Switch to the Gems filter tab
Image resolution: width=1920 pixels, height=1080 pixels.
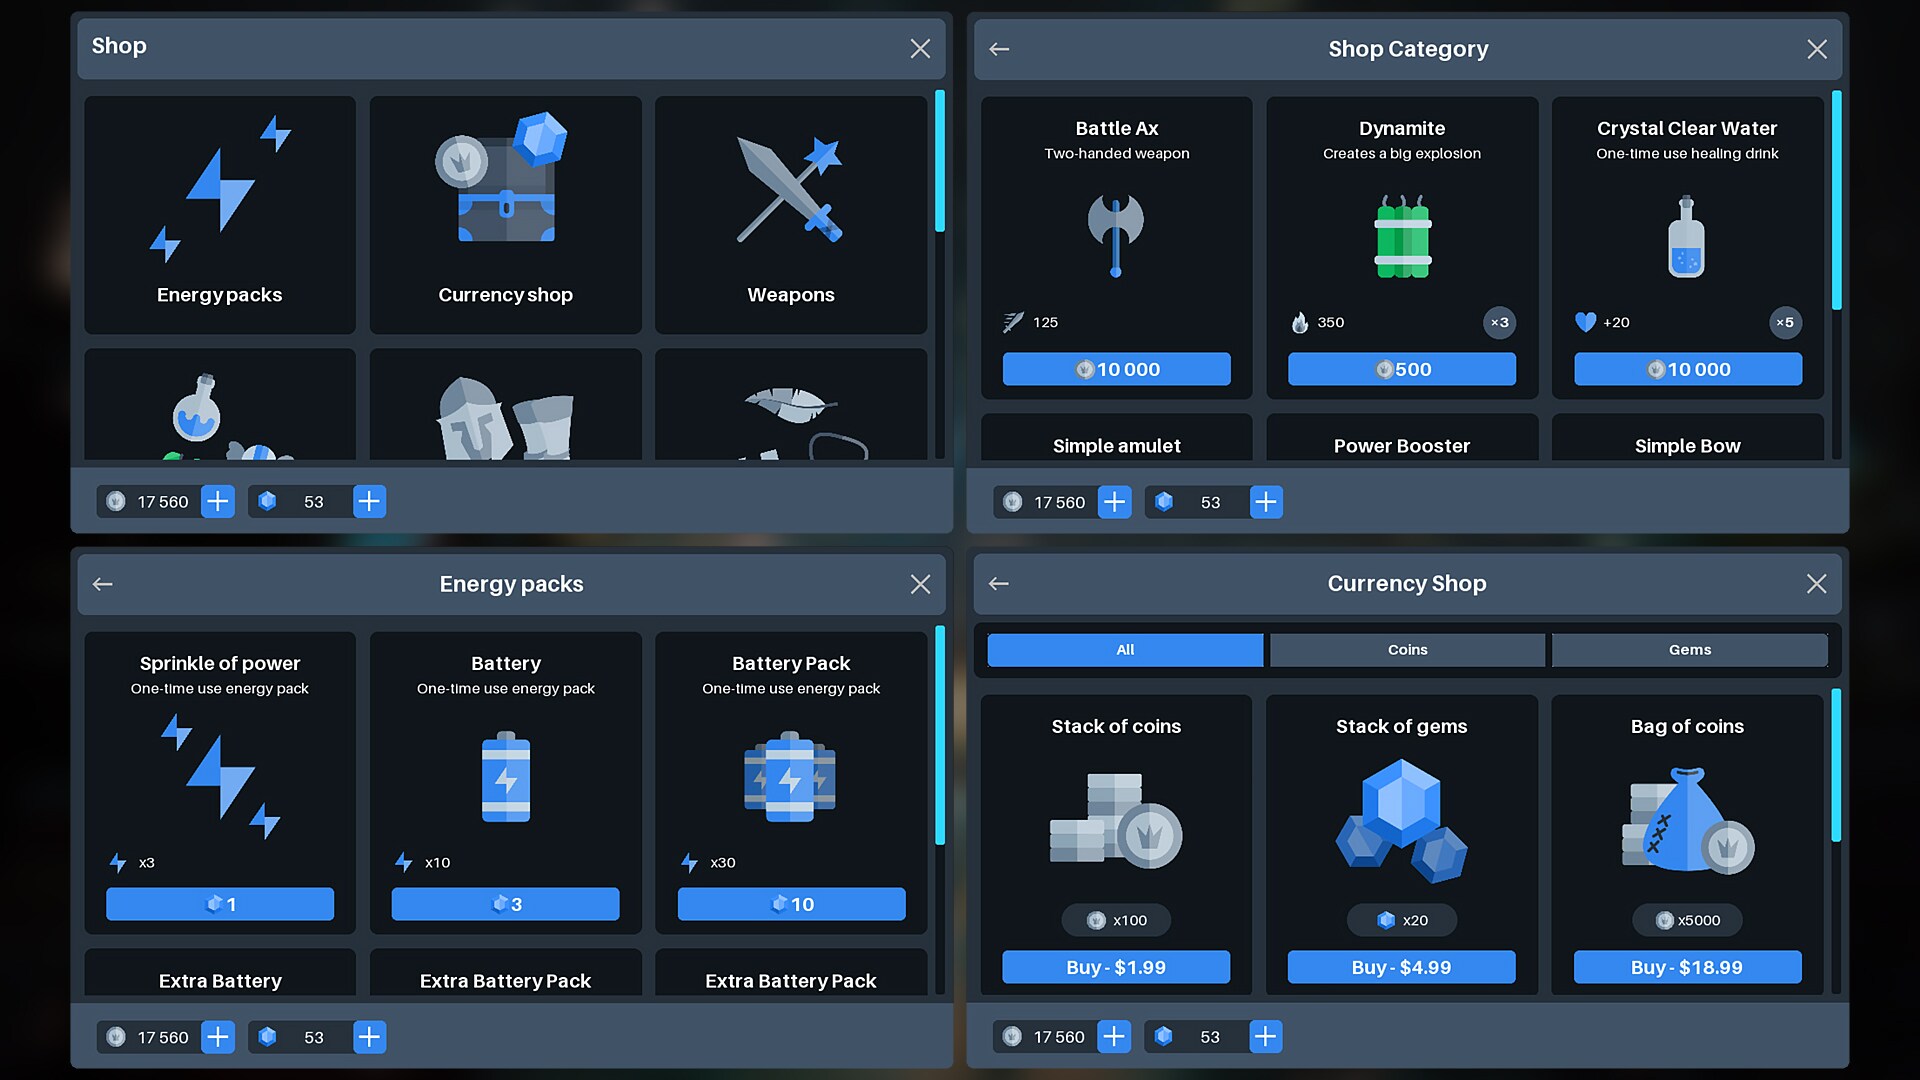pyautogui.click(x=1689, y=650)
